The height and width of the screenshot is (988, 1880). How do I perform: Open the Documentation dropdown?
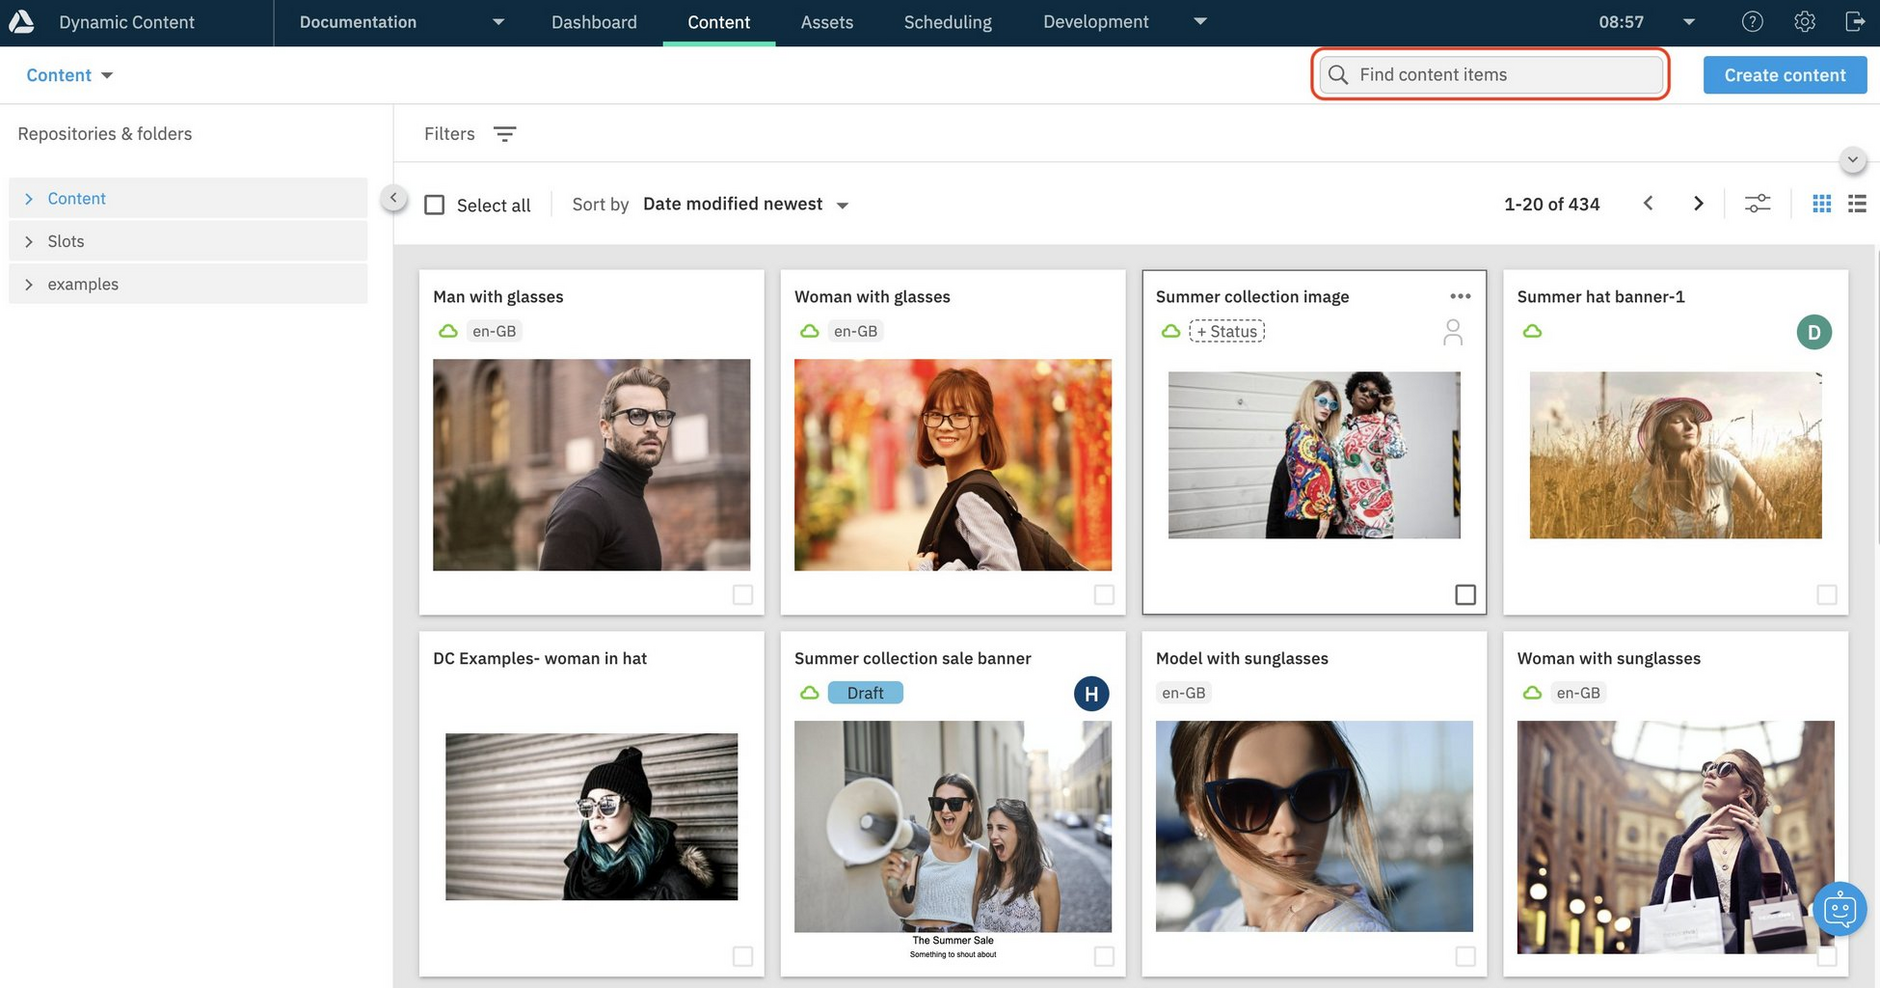(497, 21)
